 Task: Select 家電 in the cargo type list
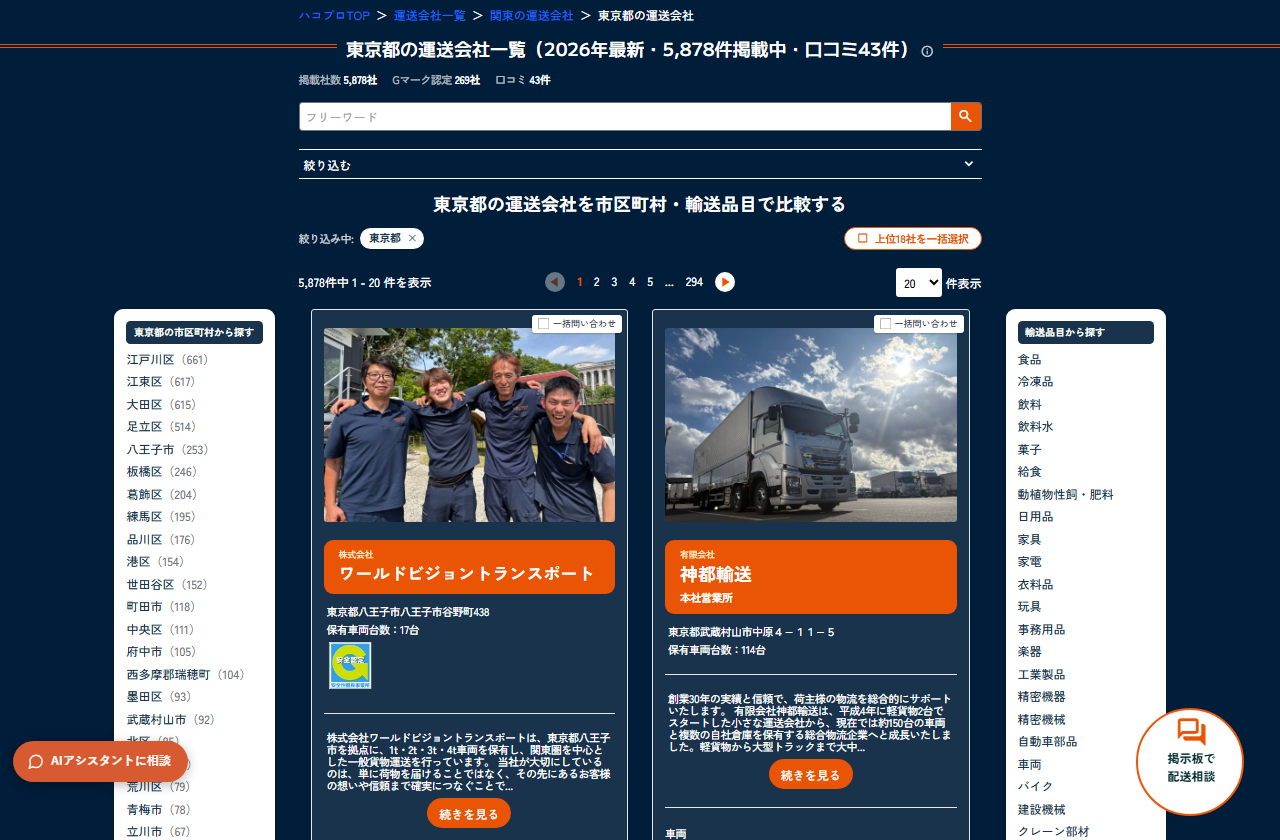[1029, 562]
